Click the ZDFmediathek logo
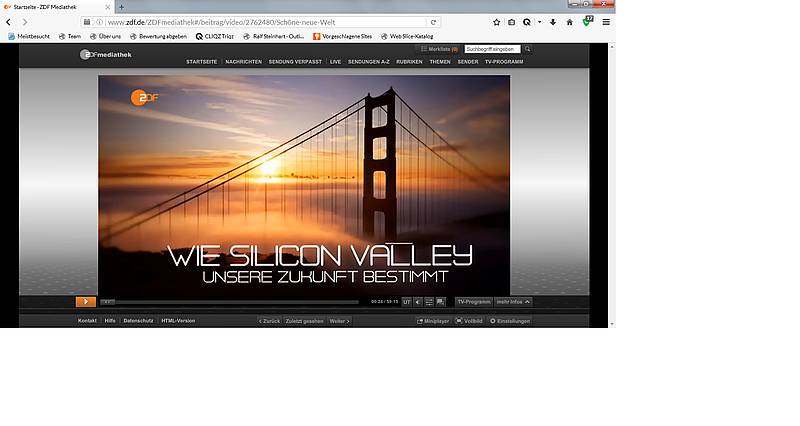This screenshot has height=426, width=800. [106, 55]
